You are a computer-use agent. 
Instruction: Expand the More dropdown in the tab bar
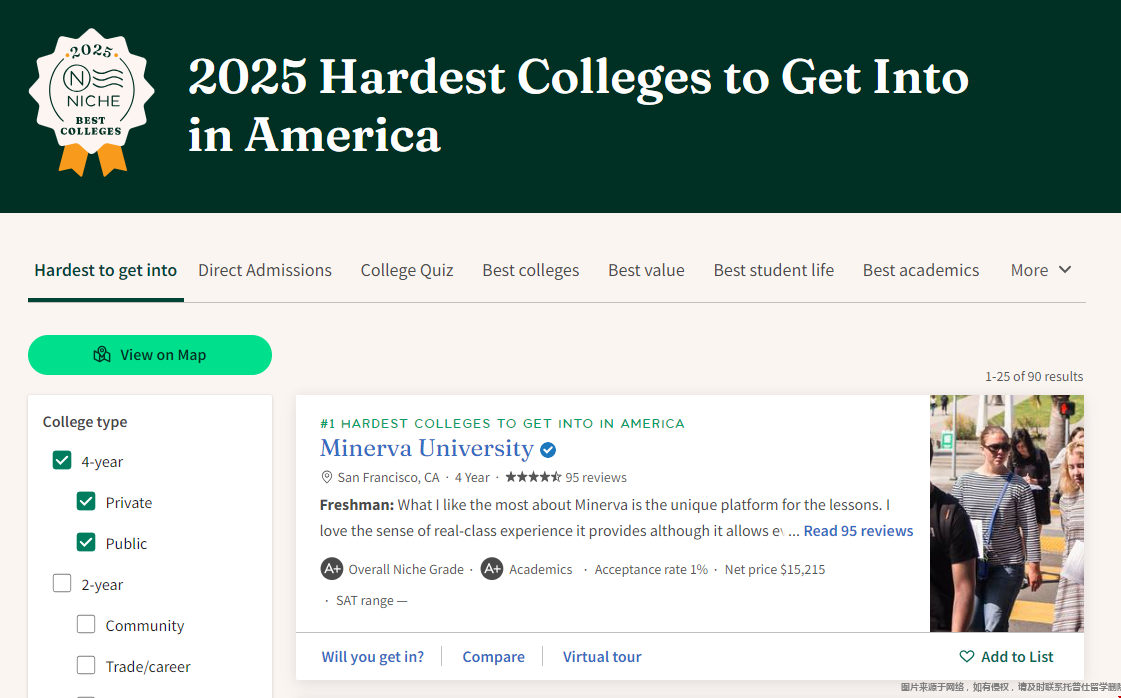(1041, 270)
